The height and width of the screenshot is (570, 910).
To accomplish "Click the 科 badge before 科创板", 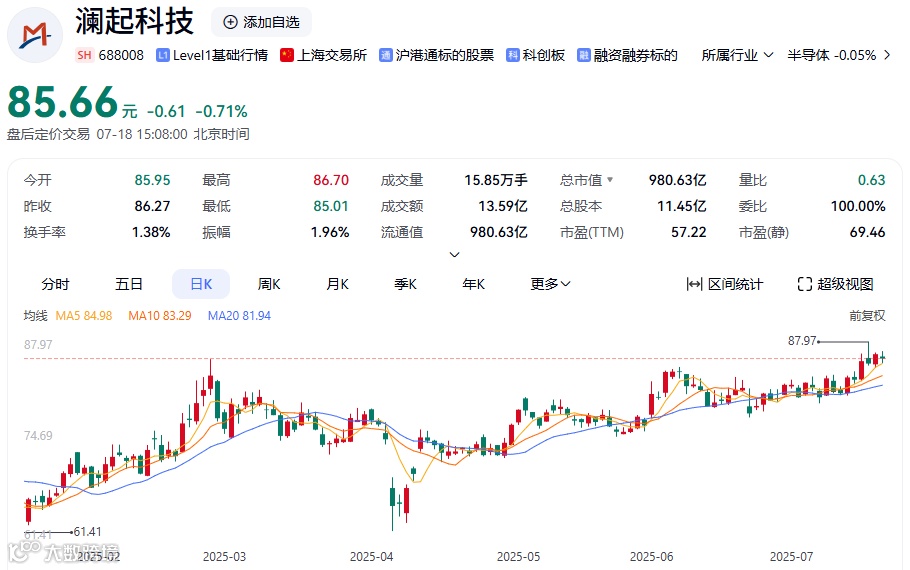I will [x=512, y=55].
